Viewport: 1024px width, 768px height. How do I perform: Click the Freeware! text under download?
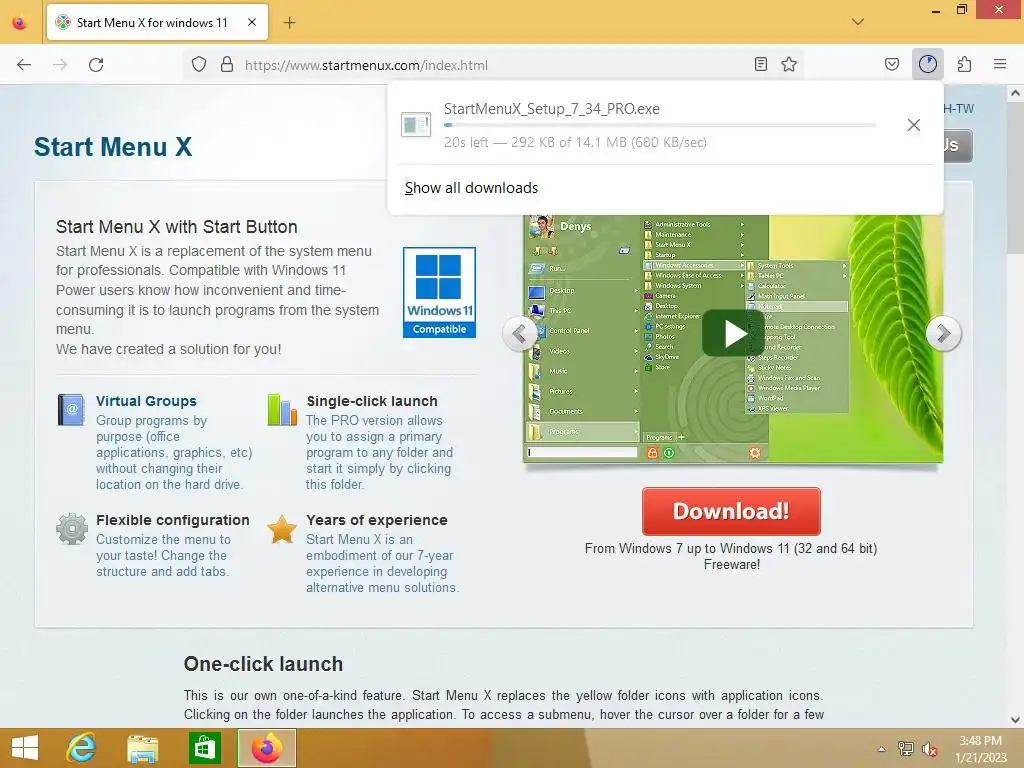coord(731,564)
